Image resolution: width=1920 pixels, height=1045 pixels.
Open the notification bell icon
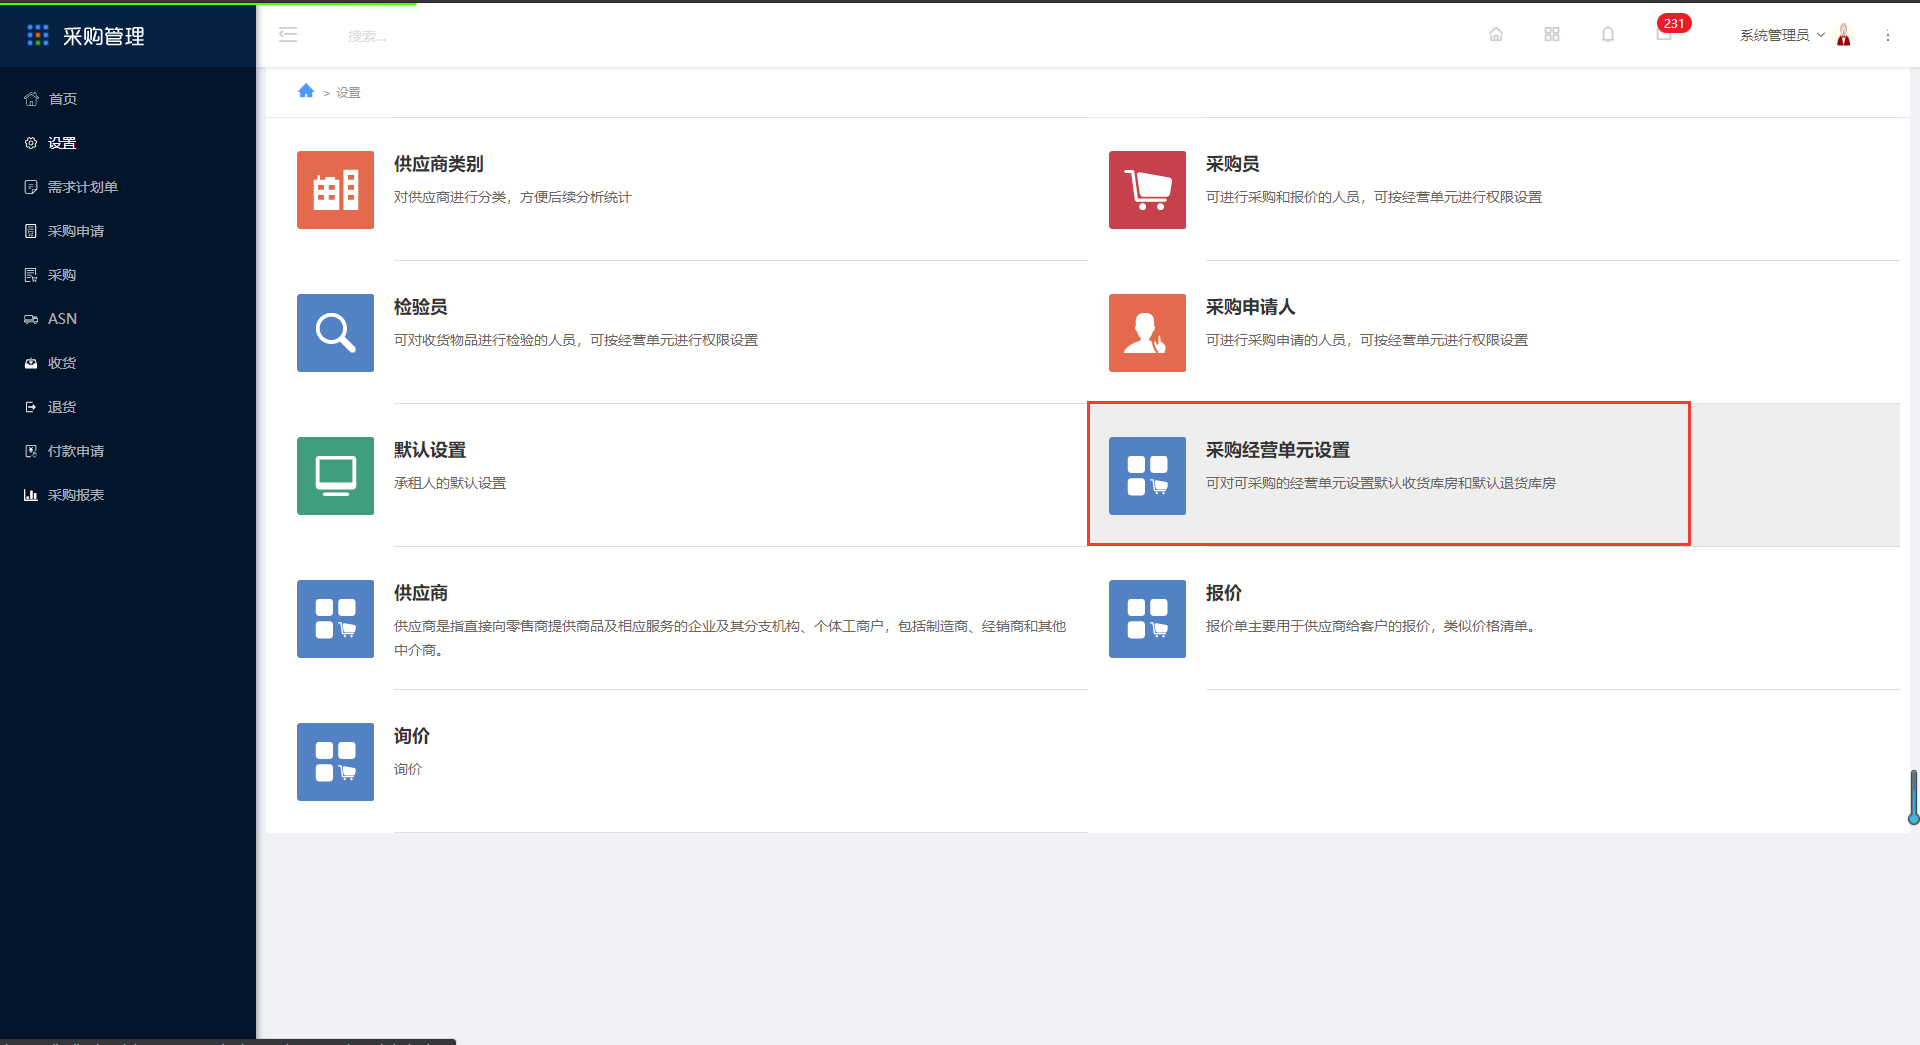pyautogui.click(x=1608, y=35)
